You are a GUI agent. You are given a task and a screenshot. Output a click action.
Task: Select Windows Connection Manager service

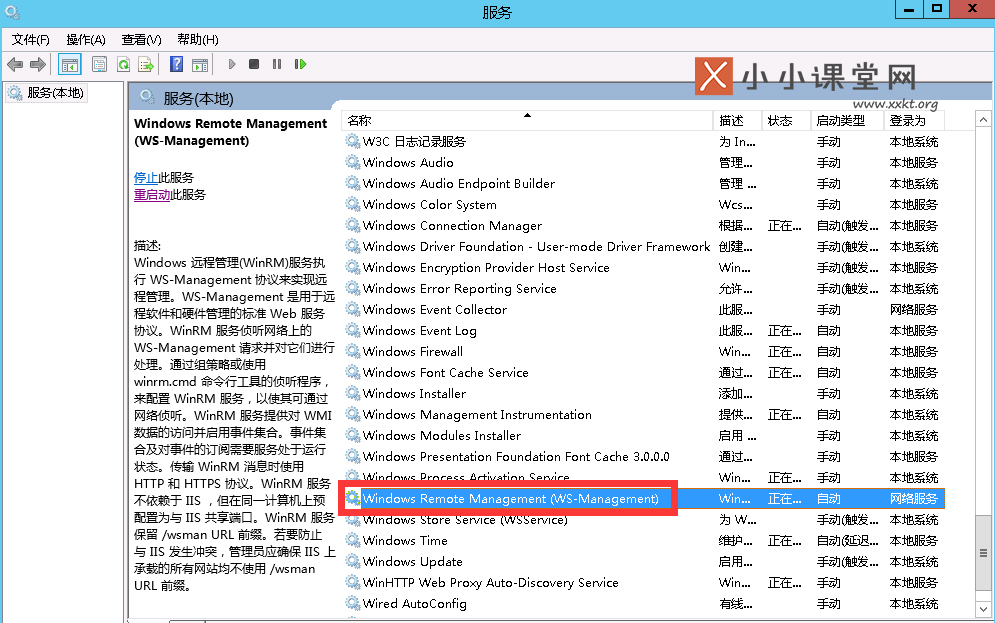[x=643, y=225]
